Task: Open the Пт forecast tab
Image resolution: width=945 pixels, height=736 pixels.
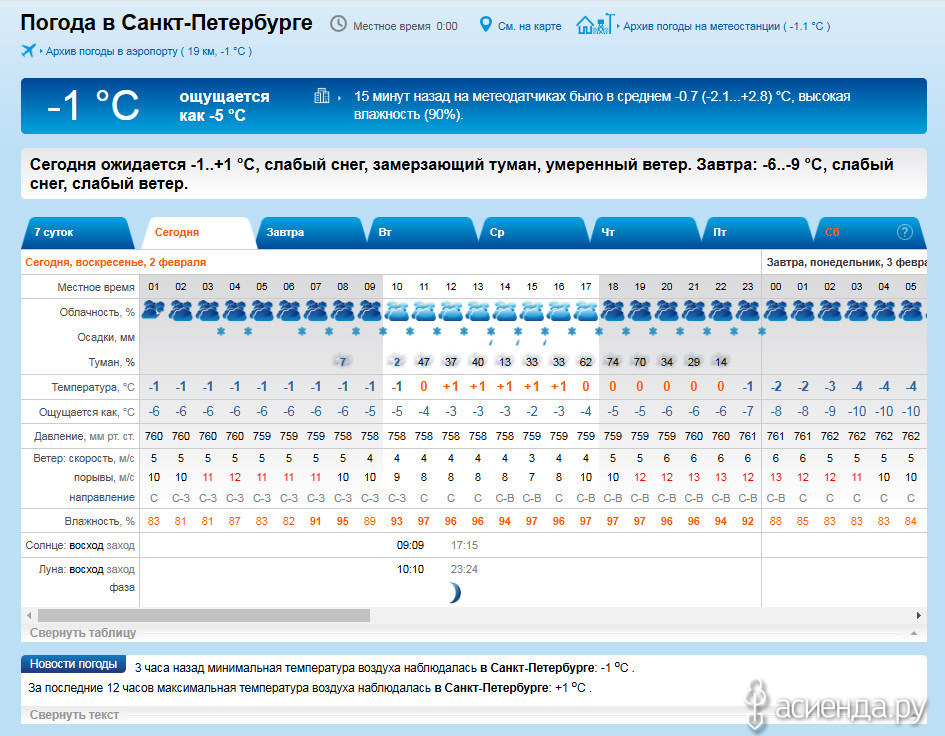Action: click(x=757, y=233)
